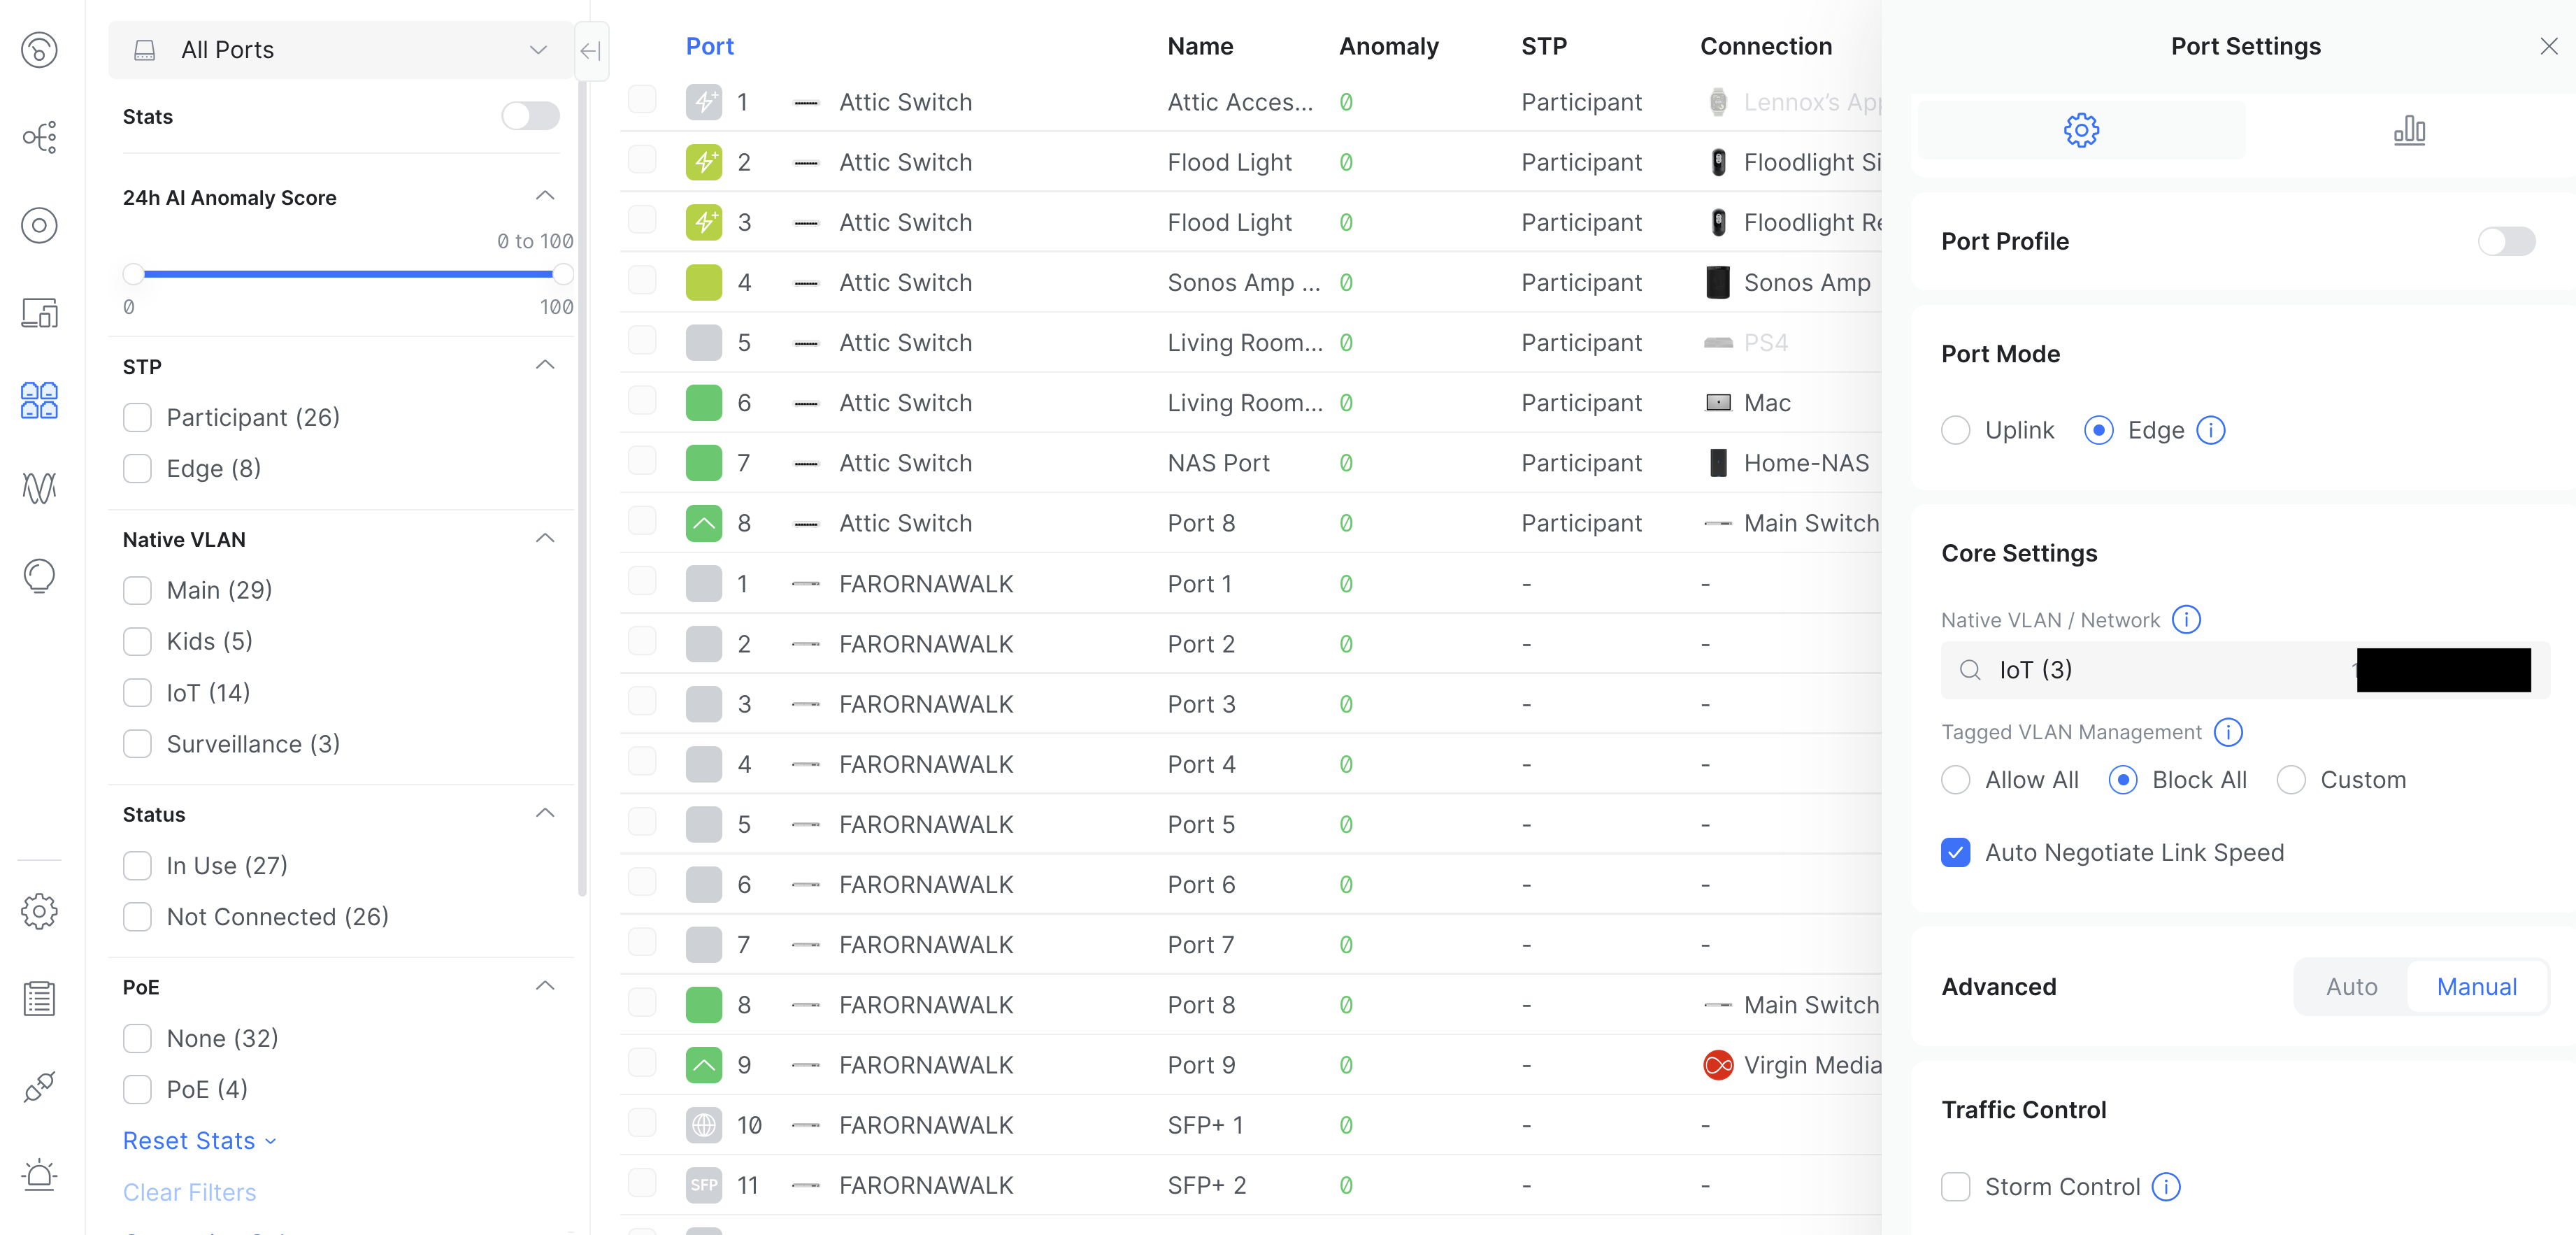Open the UniFi Devices icon
The height and width of the screenshot is (1235, 2576).
click(39, 225)
